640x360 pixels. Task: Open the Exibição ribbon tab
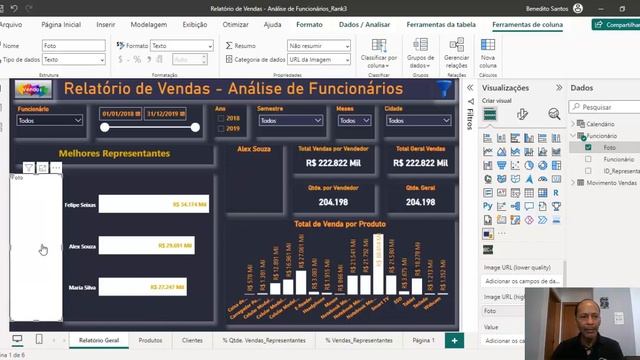195,24
